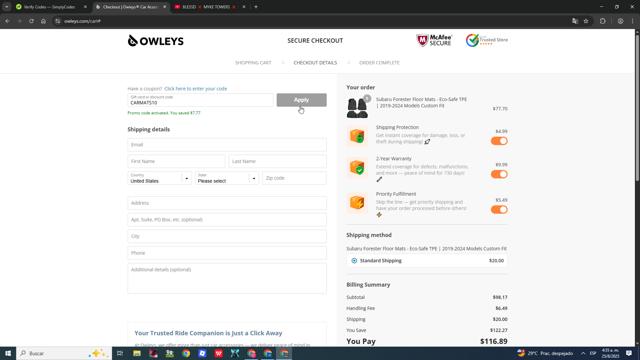Click the browser address bar URL

pyautogui.click(x=82, y=21)
